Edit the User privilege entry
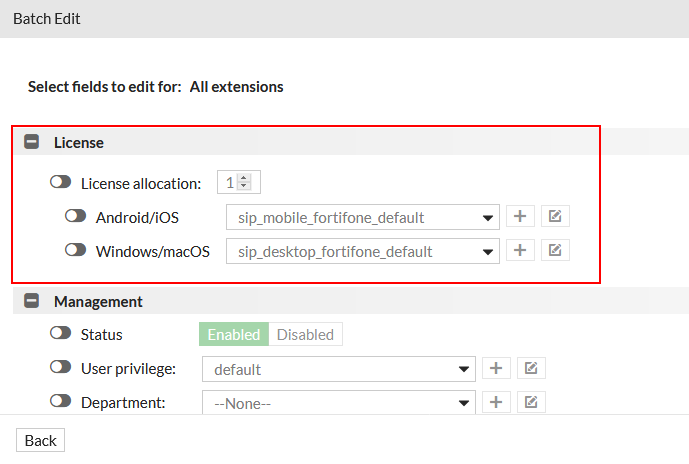This screenshot has height=464, width=689. click(x=531, y=369)
